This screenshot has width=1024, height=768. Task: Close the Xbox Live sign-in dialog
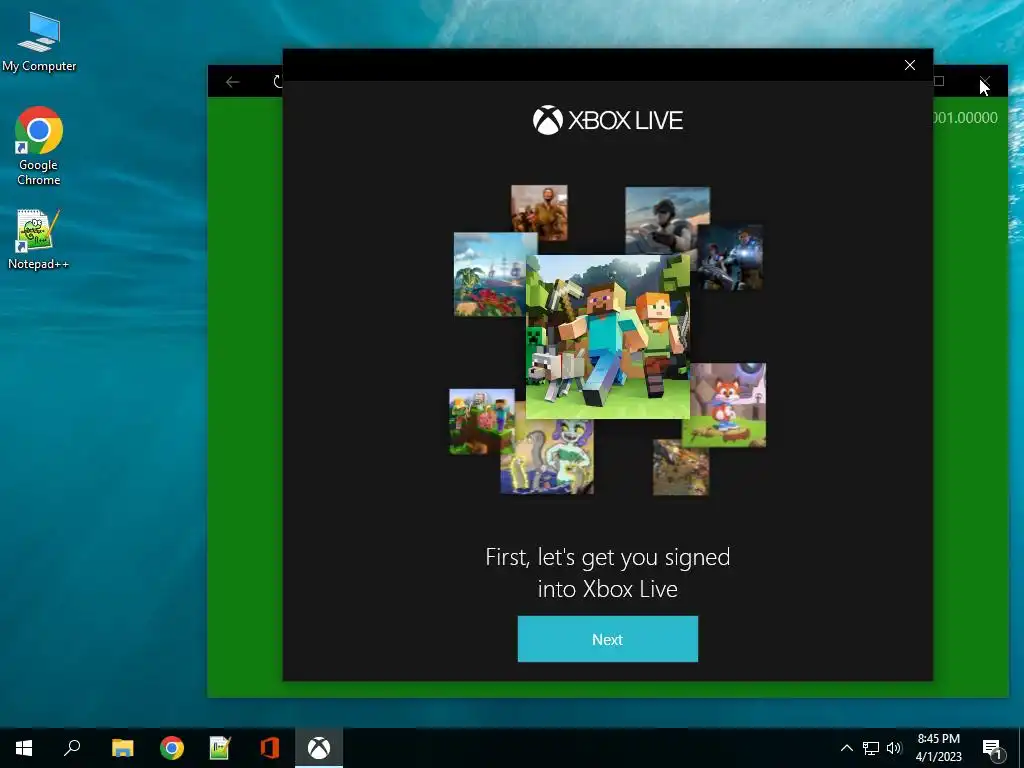pyautogui.click(x=910, y=65)
